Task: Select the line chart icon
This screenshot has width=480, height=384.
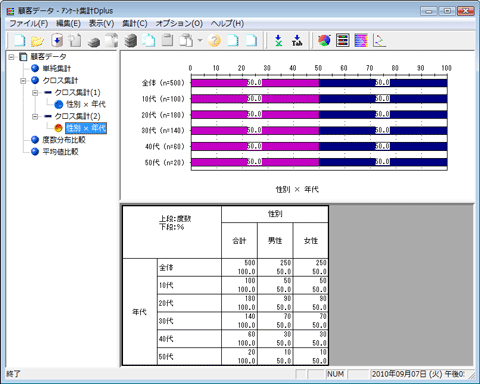Action: coord(379,41)
